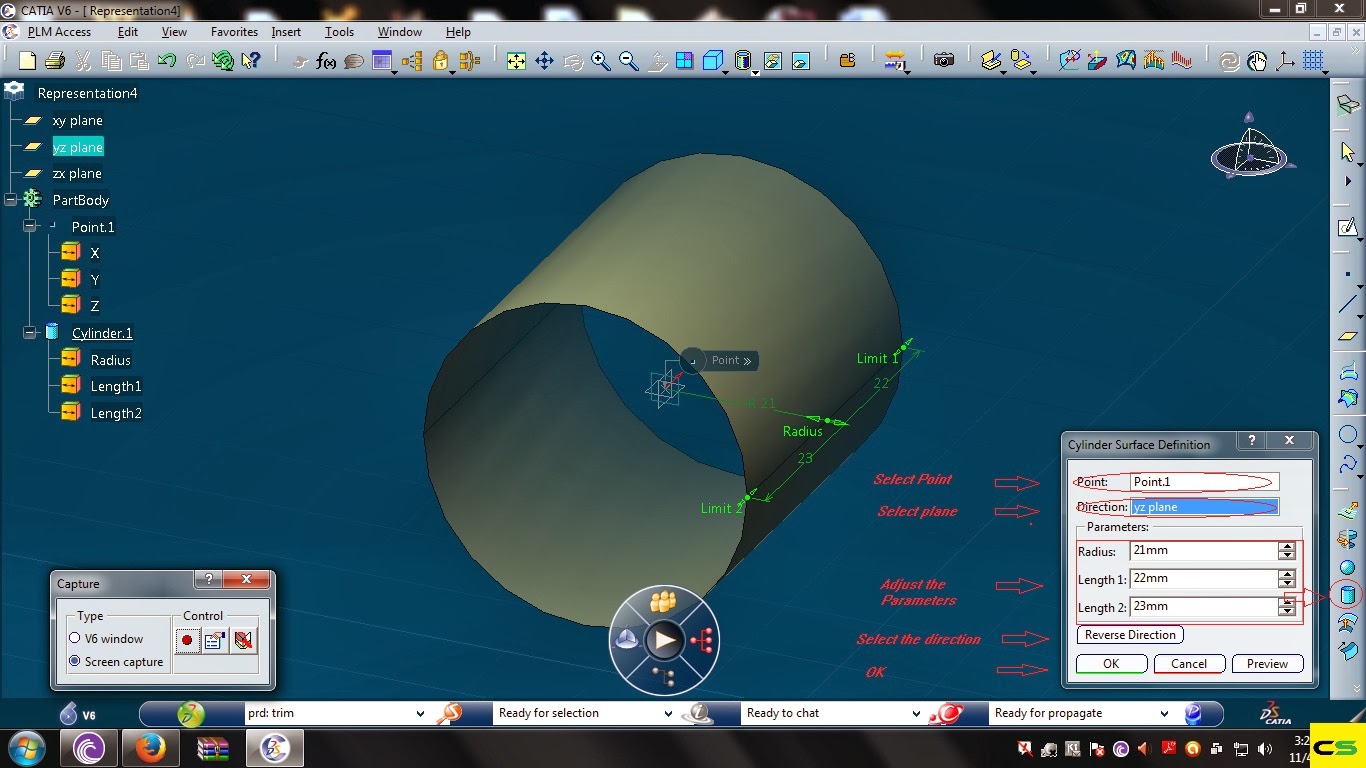The height and width of the screenshot is (768, 1366).
Task: Open the 'Ready to chat' dropdown
Action: pyautogui.click(x=916, y=713)
